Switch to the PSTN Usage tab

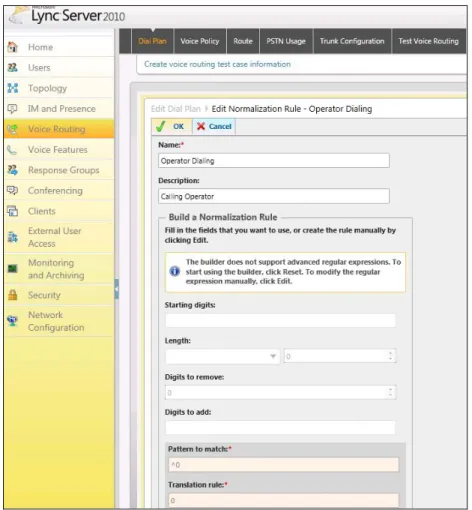coord(286,41)
